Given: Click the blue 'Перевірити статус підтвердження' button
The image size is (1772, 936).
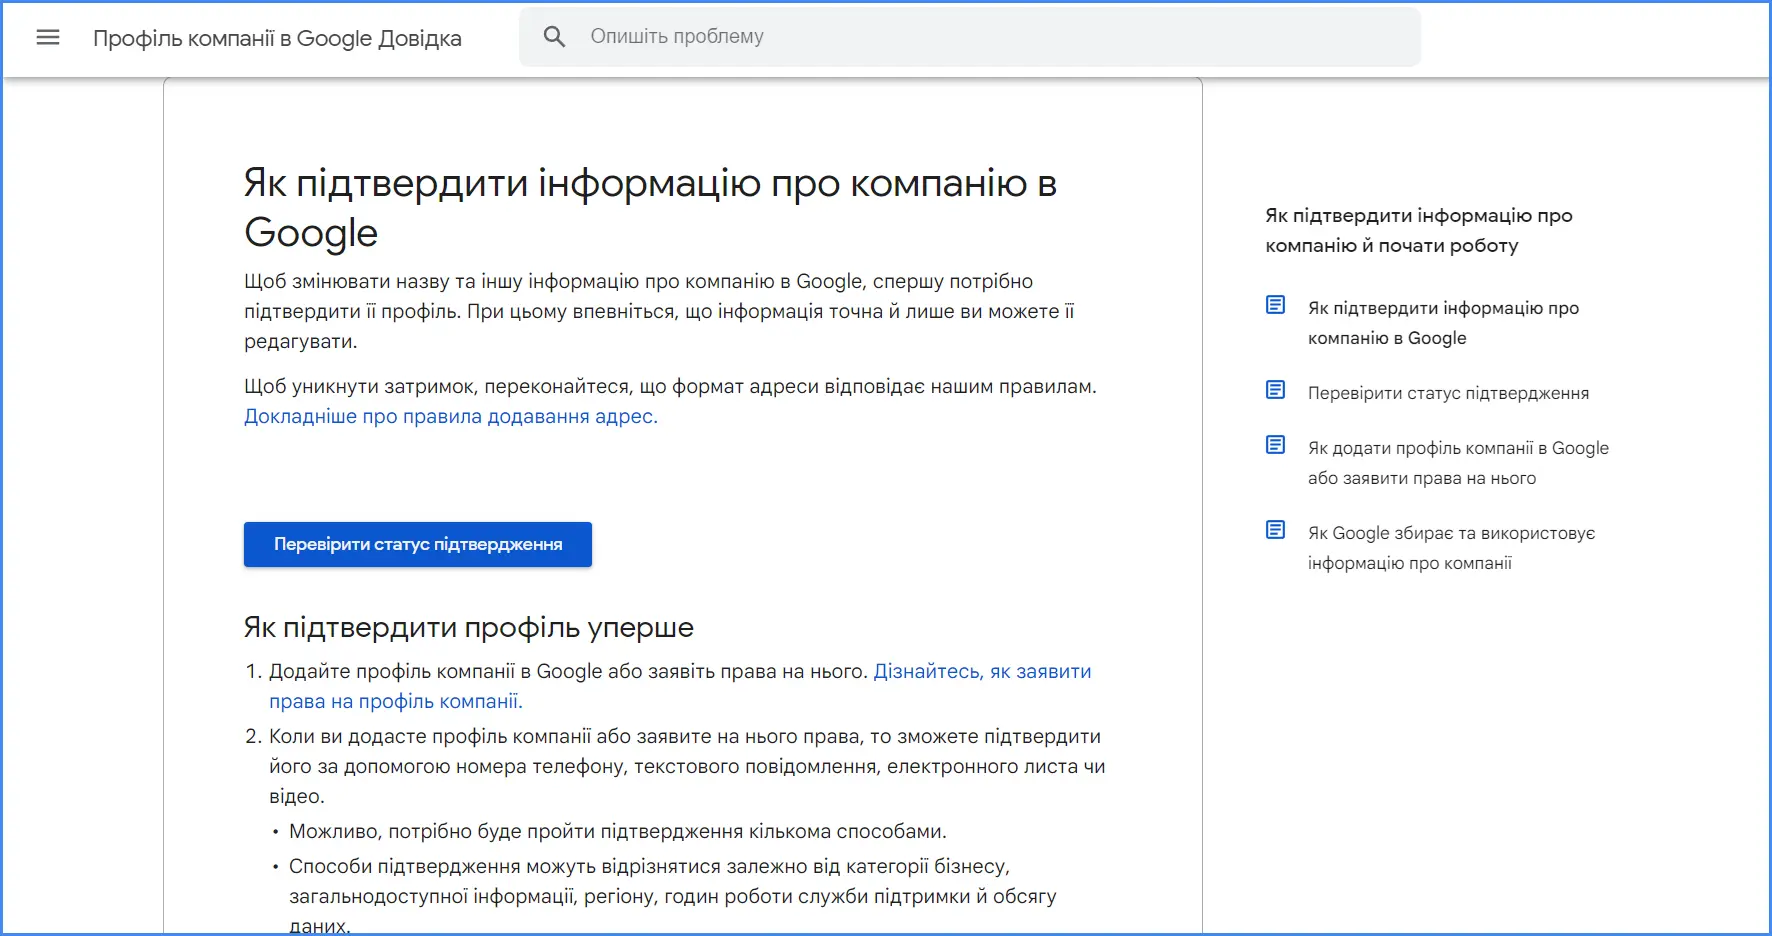Looking at the screenshot, I should click(x=418, y=544).
